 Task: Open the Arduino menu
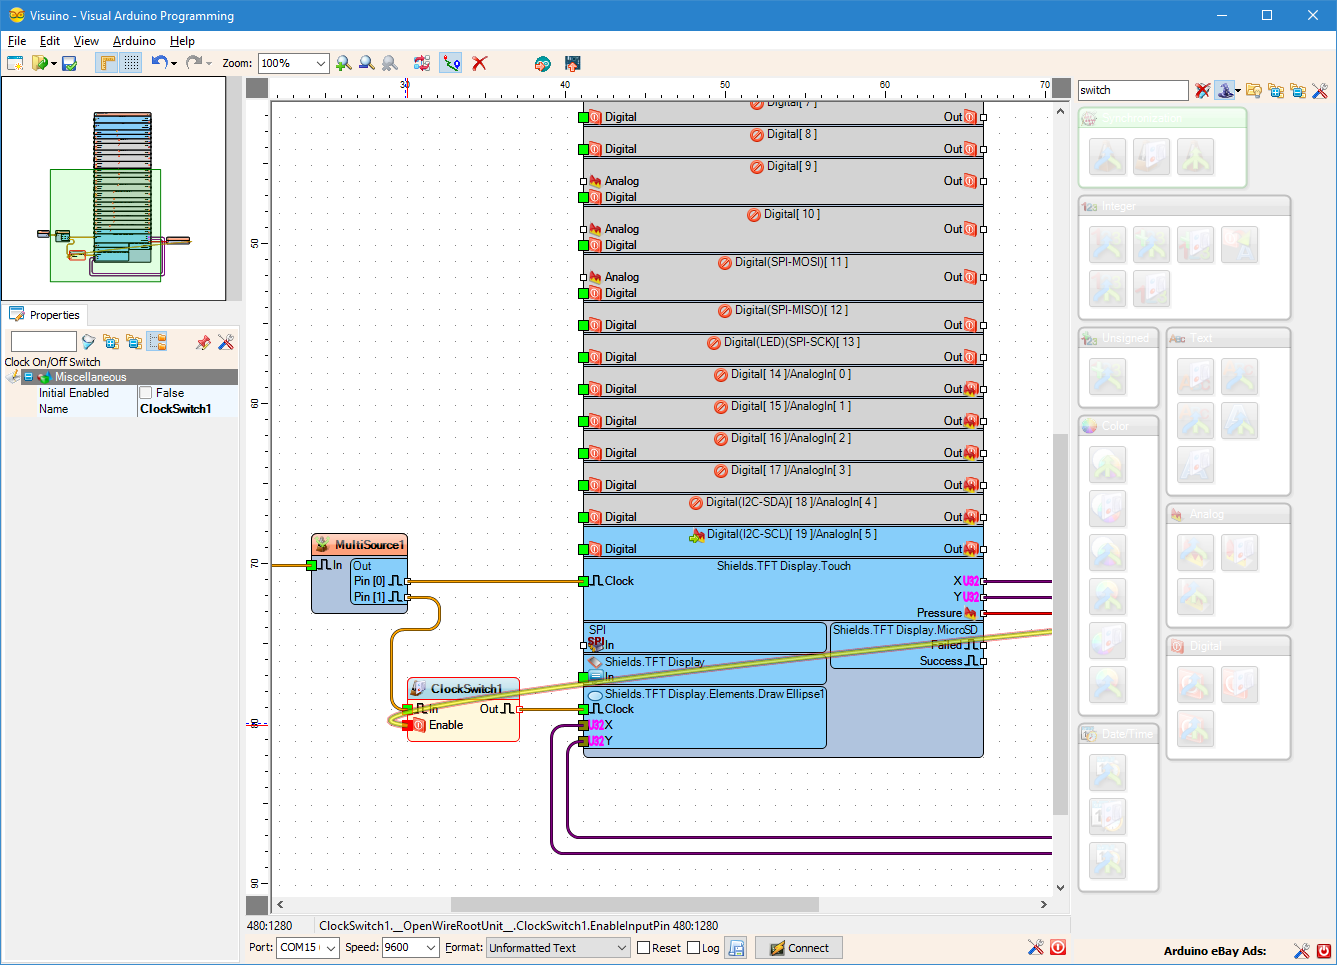[134, 41]
